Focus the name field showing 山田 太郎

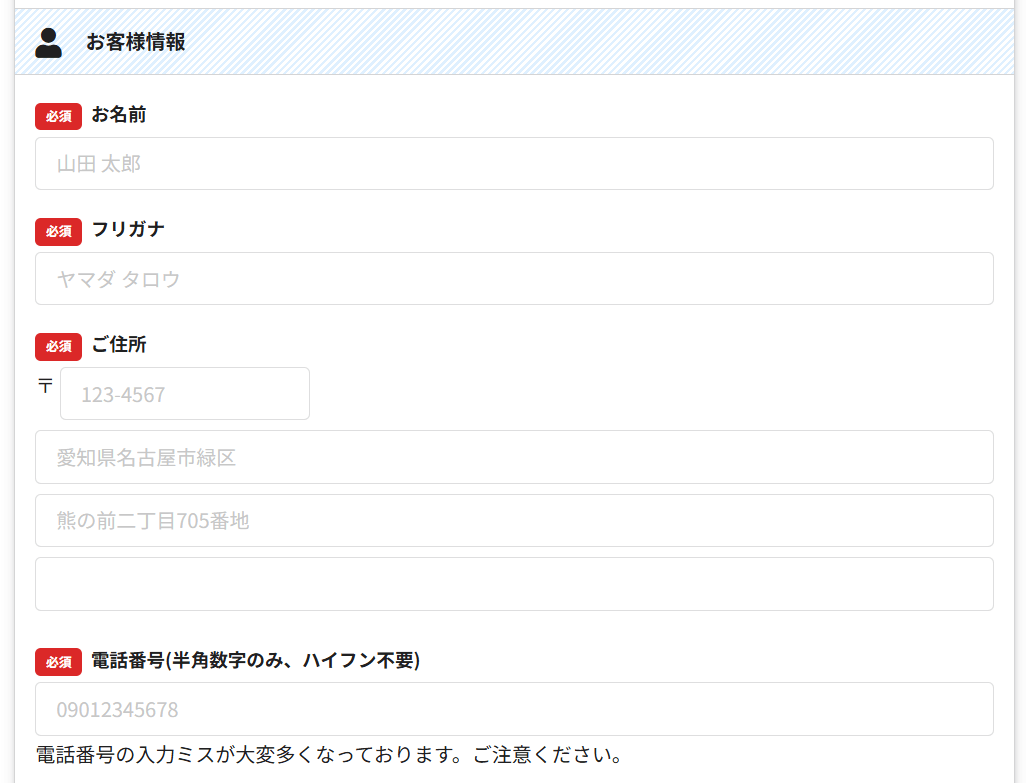pos(514,164)
